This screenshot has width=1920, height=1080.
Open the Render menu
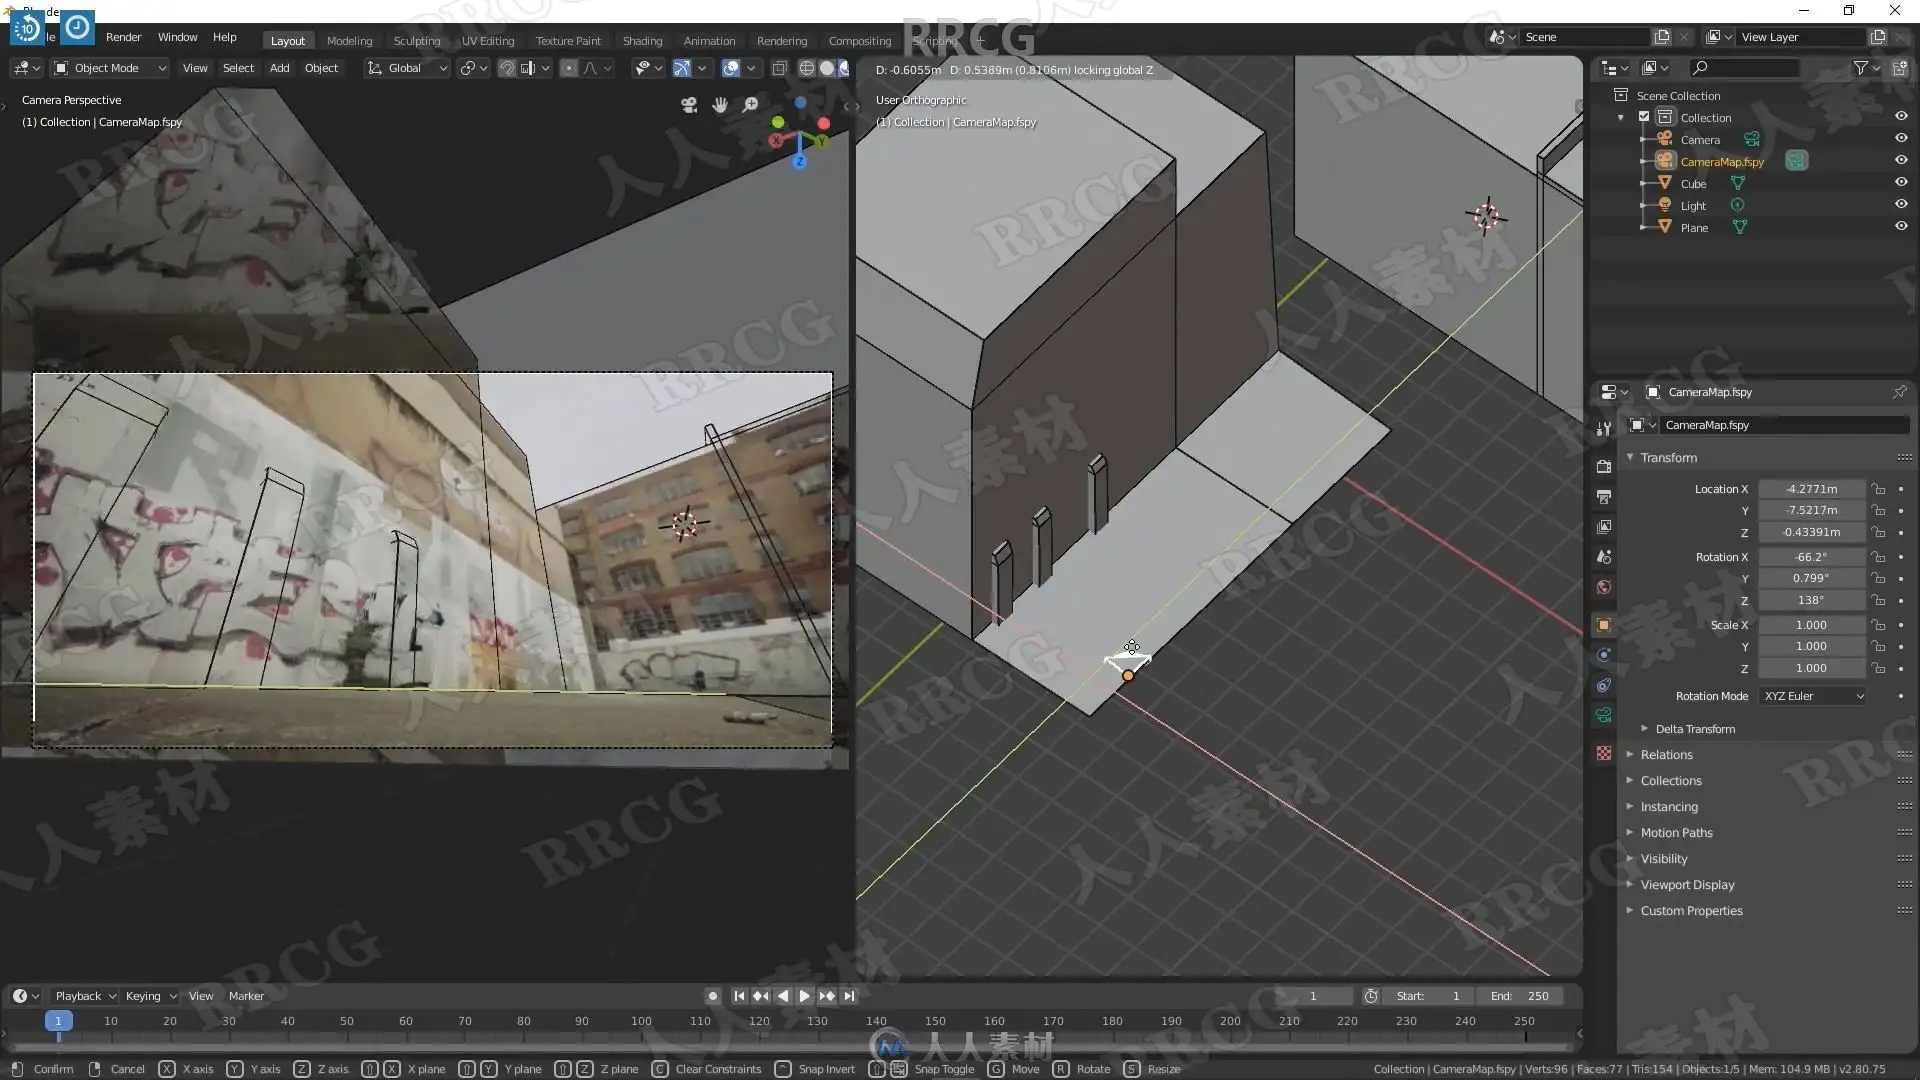pyautogui.click(x=123, y=37)
